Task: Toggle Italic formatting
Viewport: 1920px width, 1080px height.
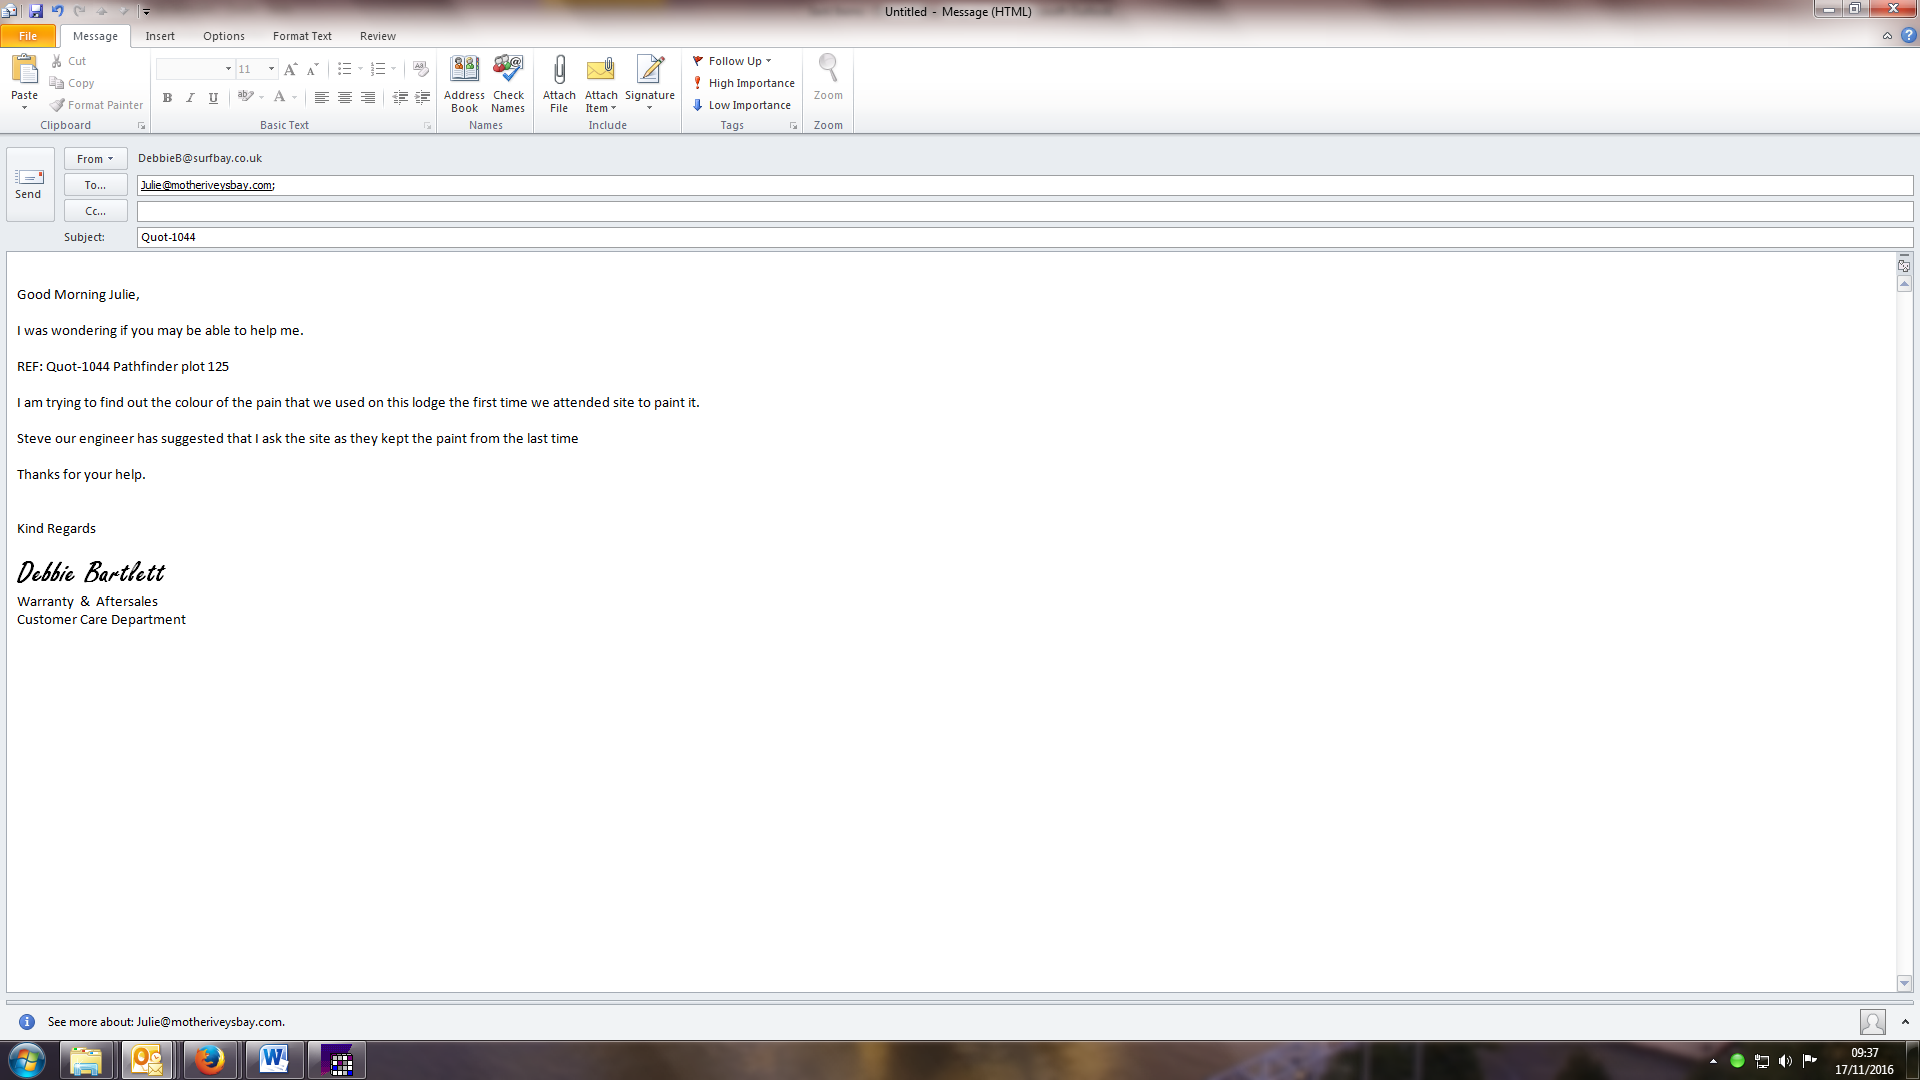Action: click(x=190, y=98)
